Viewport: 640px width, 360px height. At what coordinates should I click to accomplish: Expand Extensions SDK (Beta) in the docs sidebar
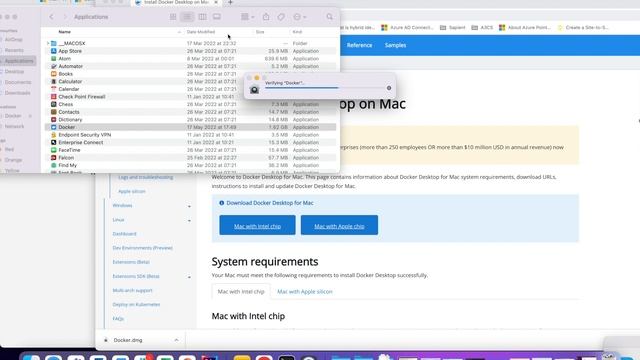[x=189, y=277]
